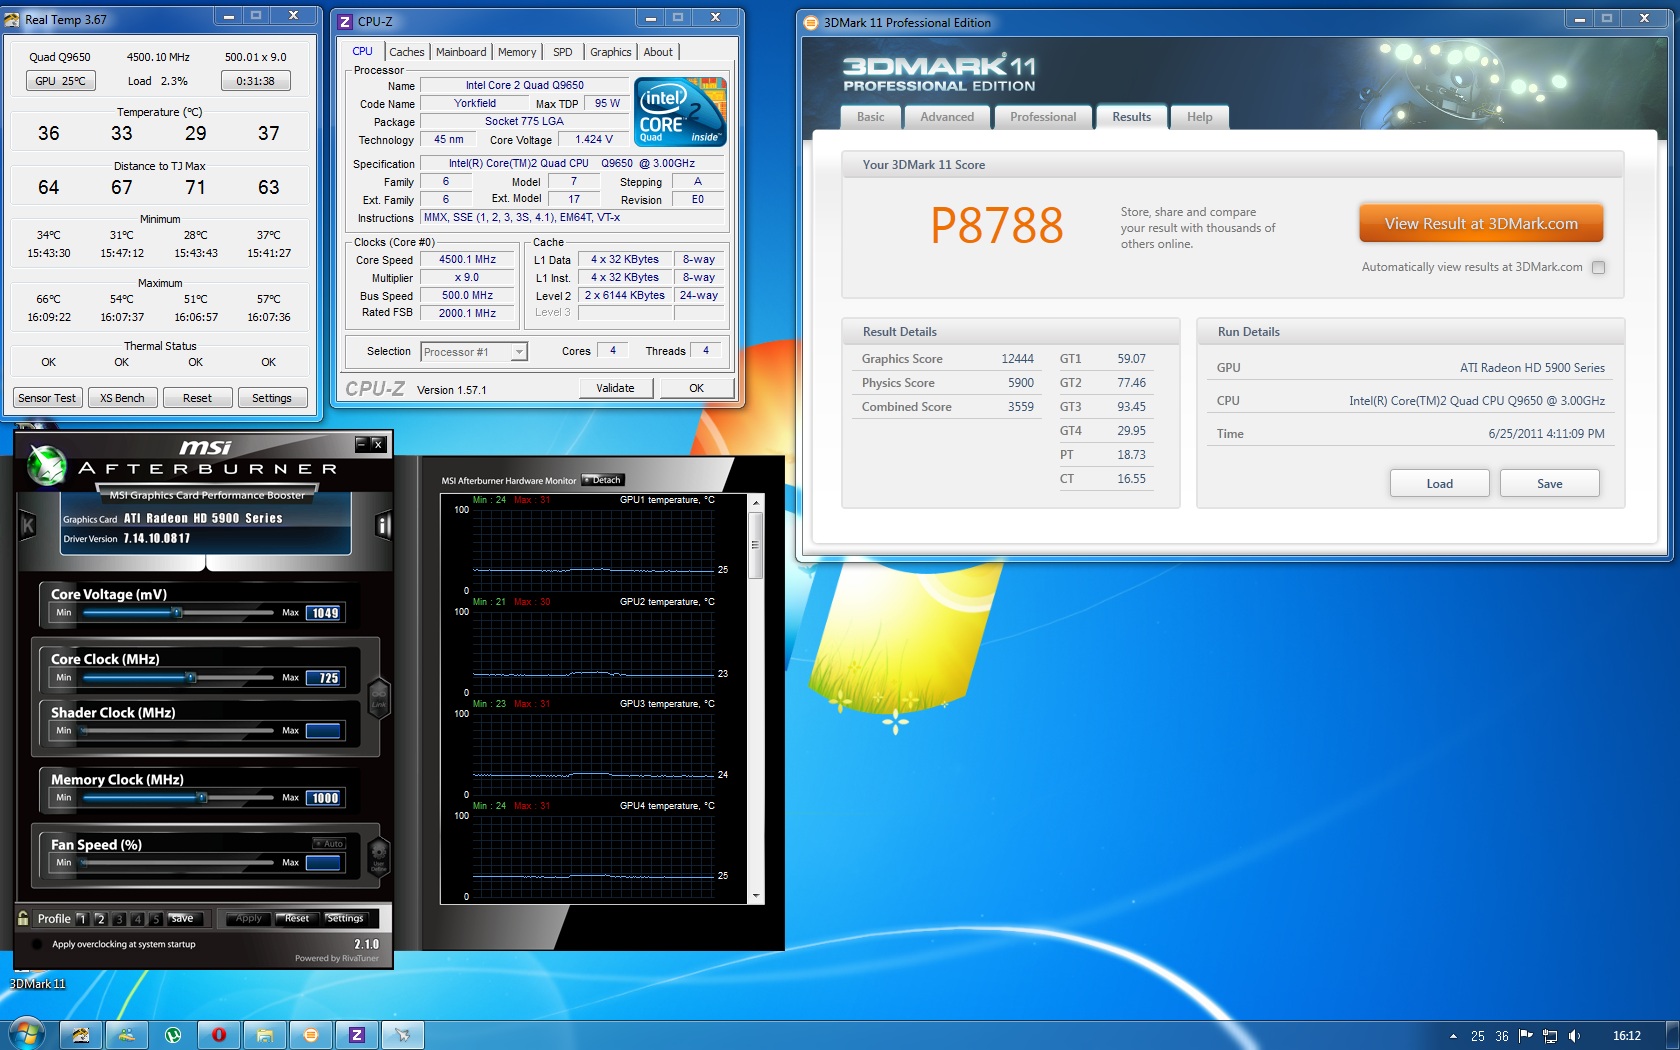This screenshot has width=1680, height=1050.
Task: Click the fan User Define icon
Action: [379, 857]
